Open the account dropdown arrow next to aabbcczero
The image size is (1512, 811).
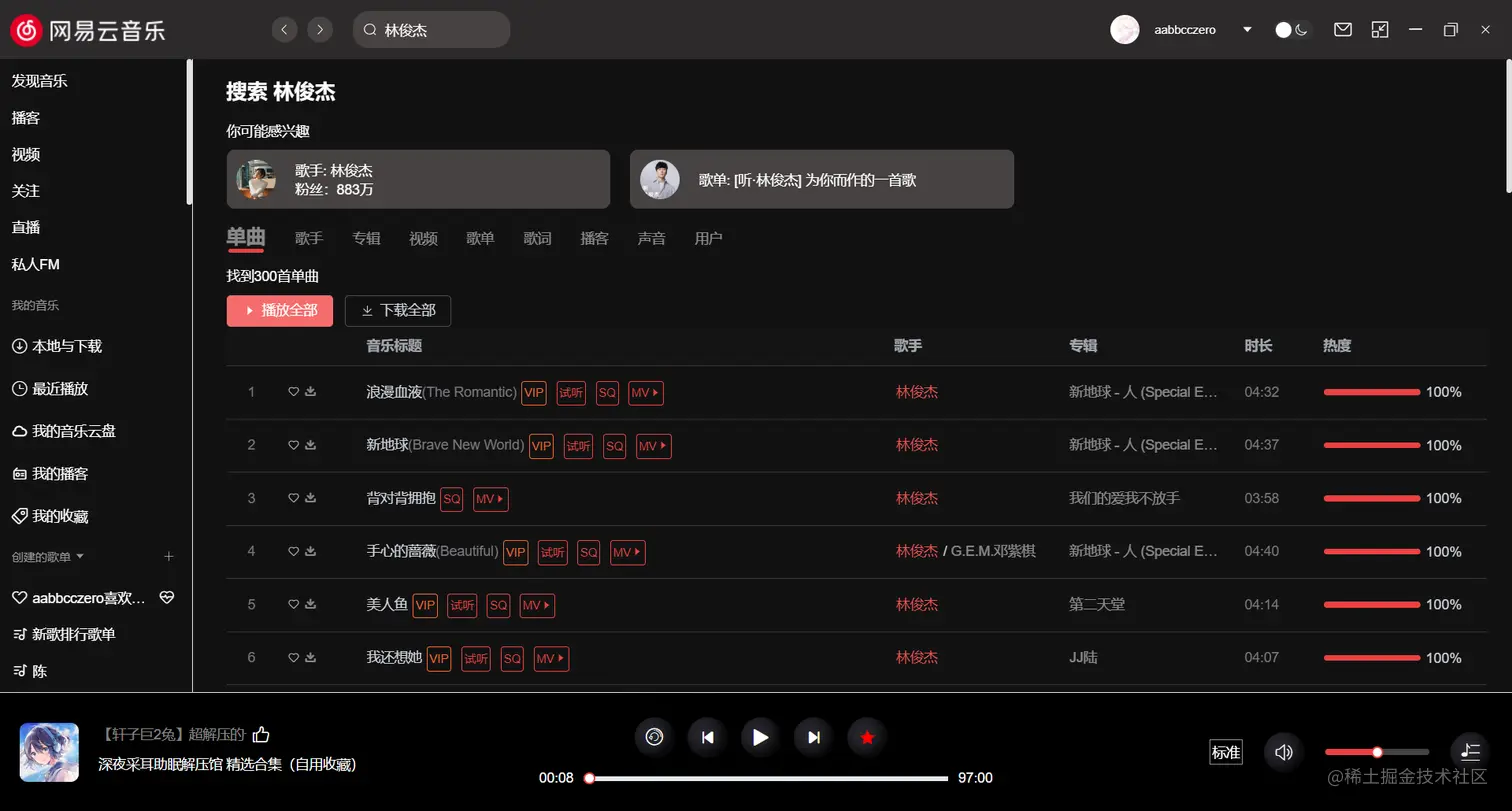pyautogui.click(x=1247, y=30)
